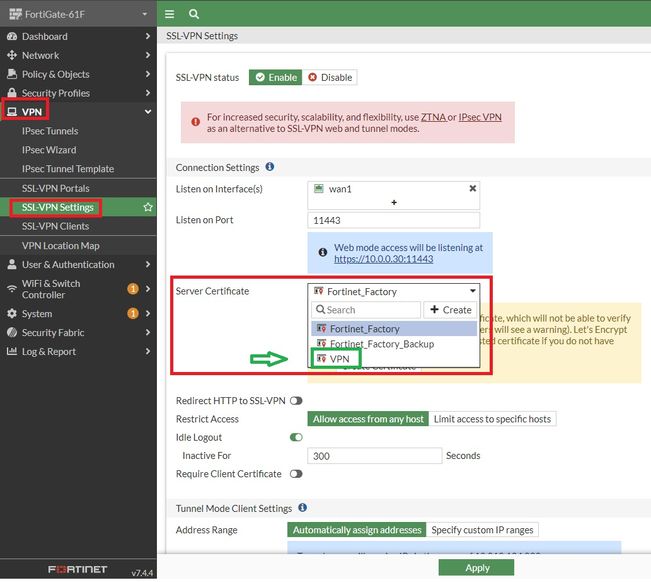Click the Apply button

coord(476,567)
